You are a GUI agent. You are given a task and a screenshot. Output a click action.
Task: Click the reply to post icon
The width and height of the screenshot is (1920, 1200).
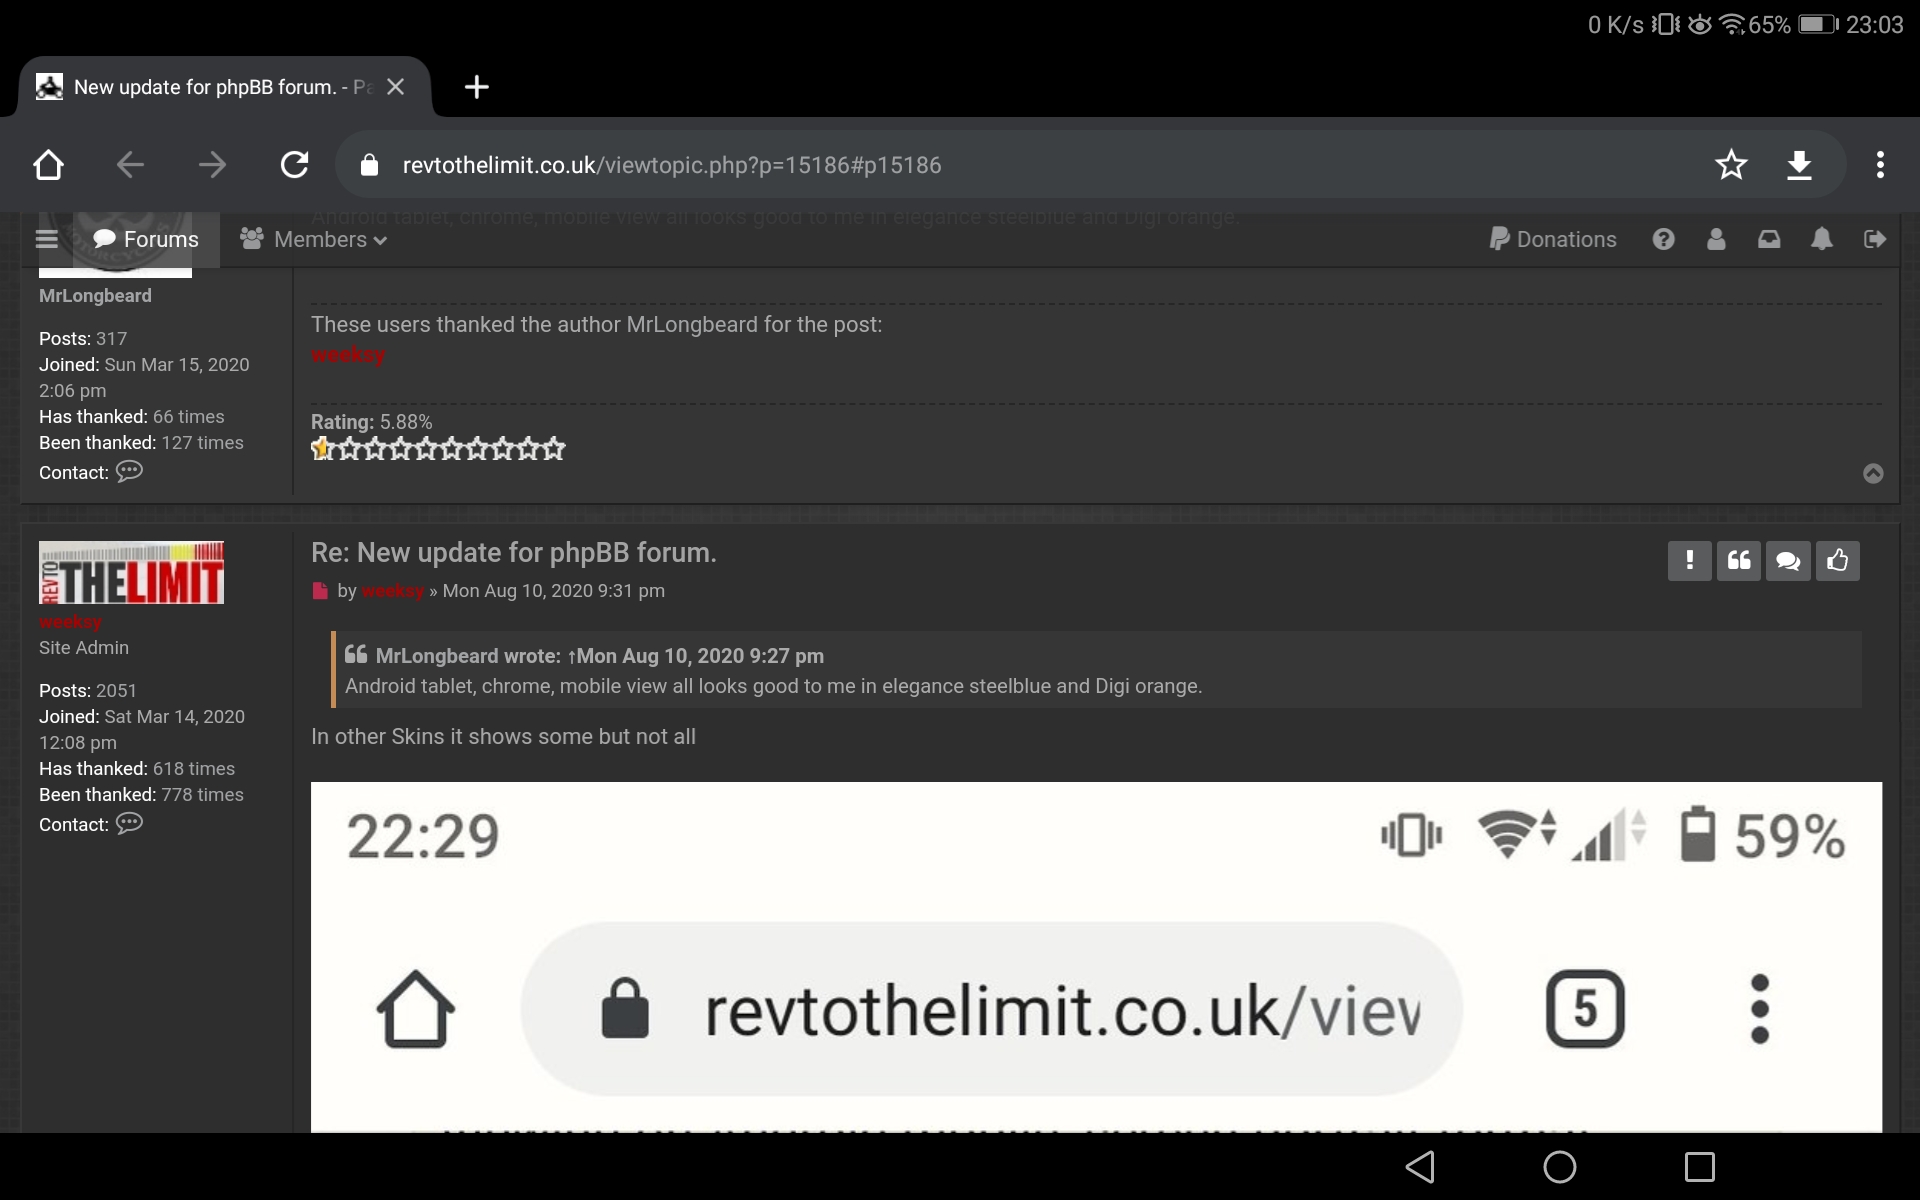tap(1789, 560)
